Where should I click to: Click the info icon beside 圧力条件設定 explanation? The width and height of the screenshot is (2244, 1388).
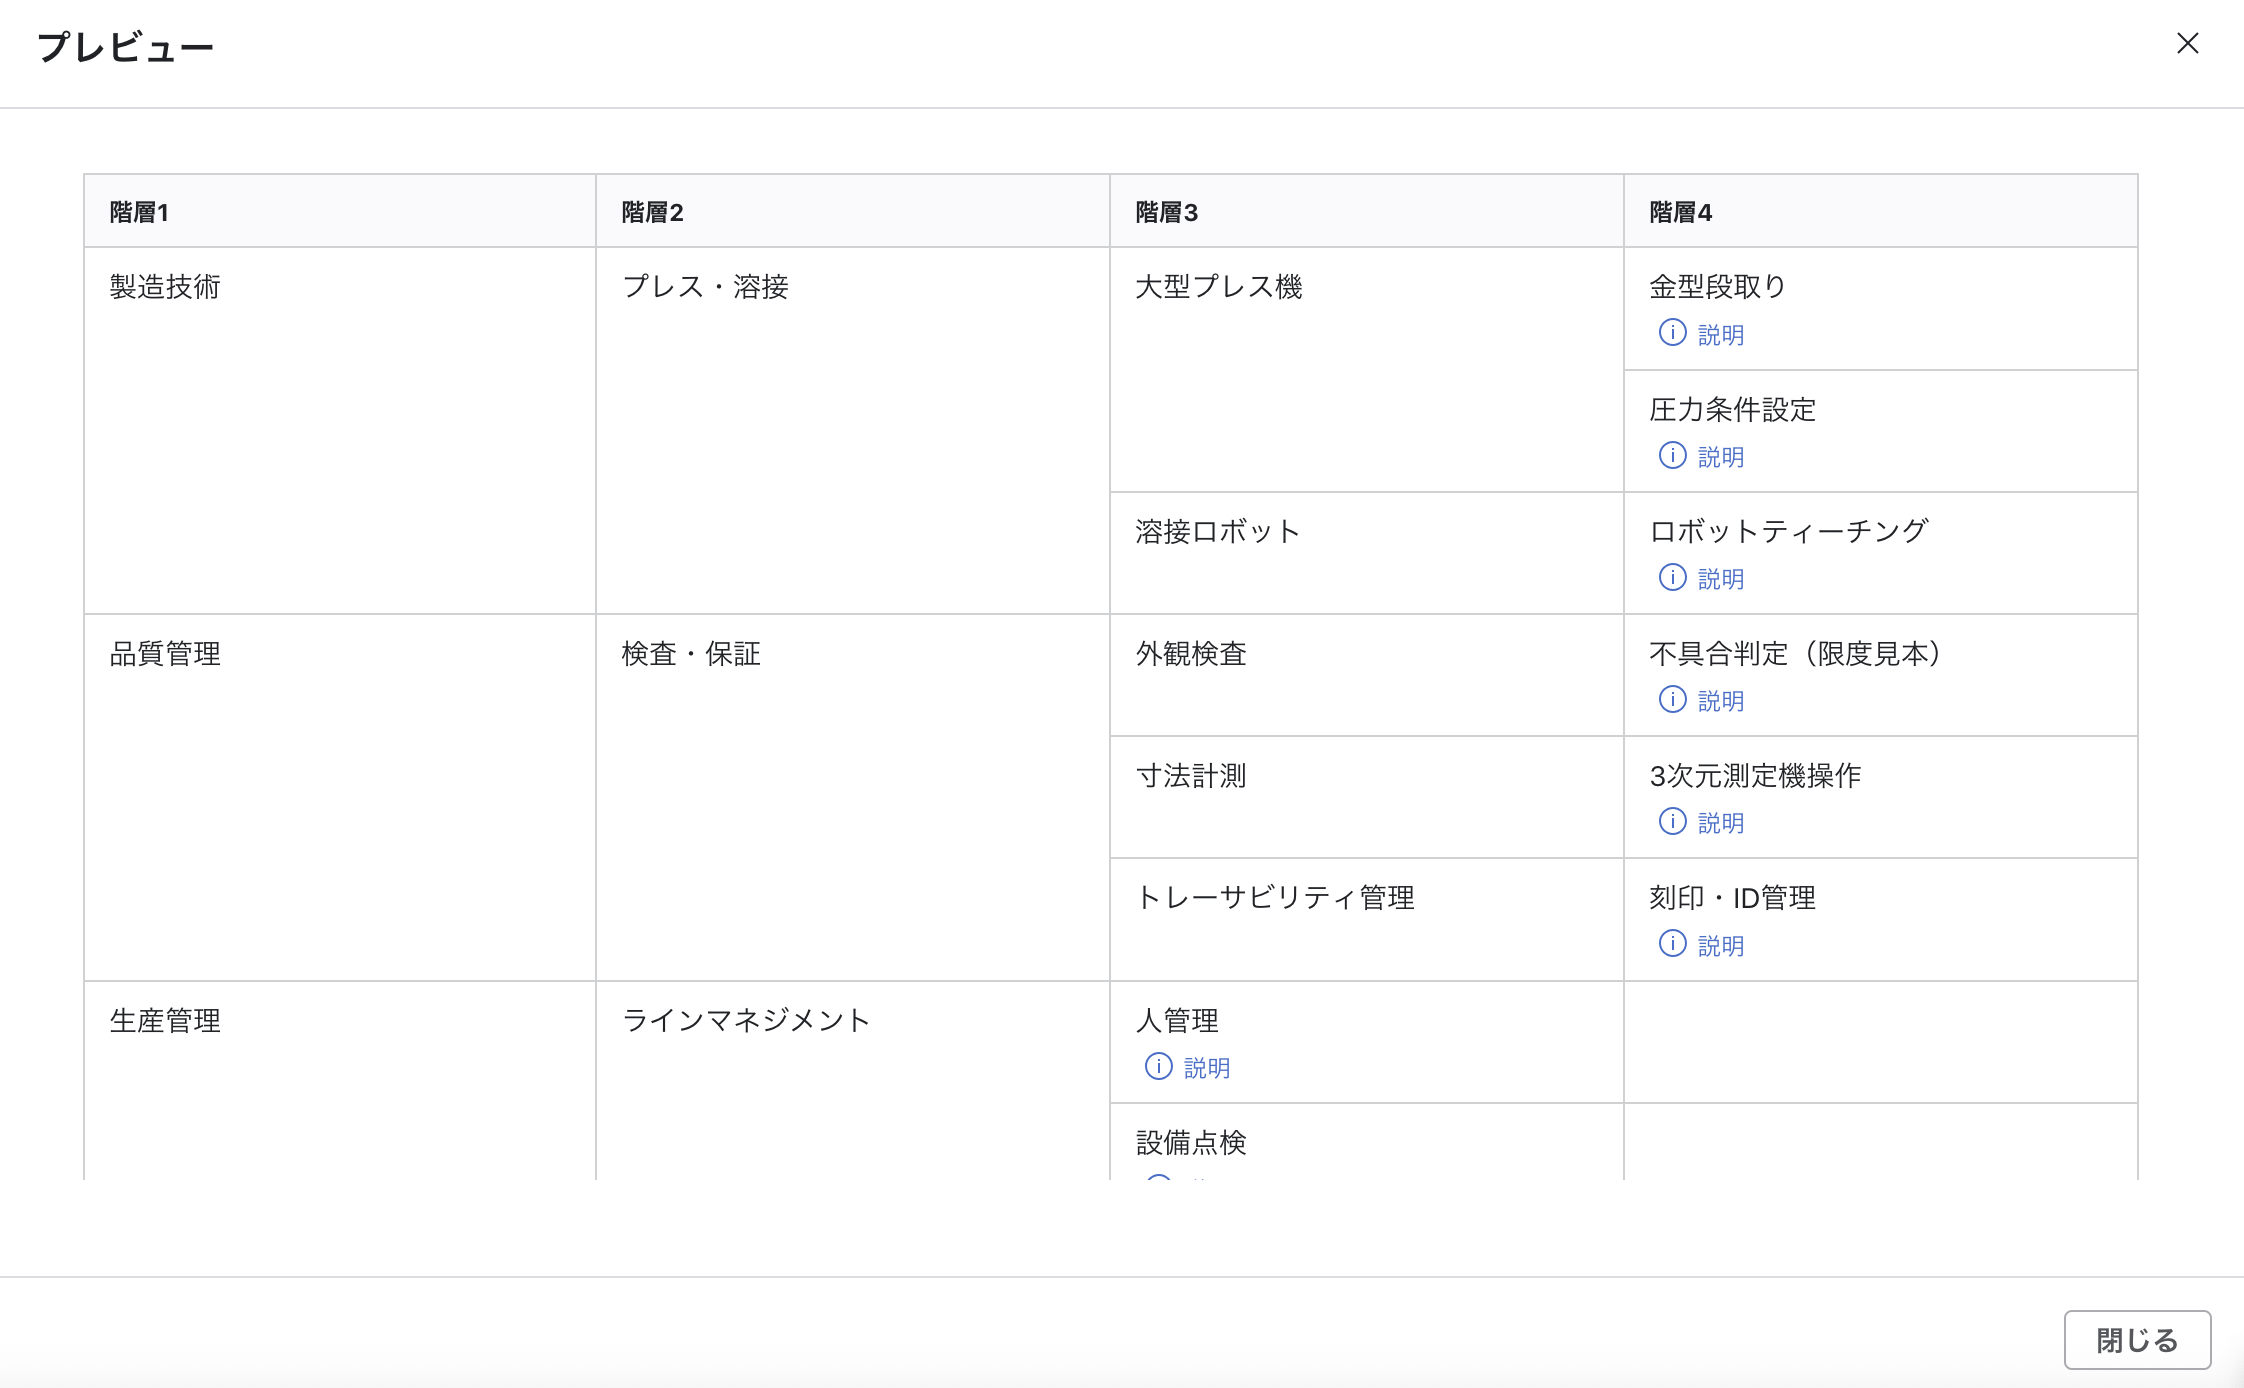(1672, 456)
